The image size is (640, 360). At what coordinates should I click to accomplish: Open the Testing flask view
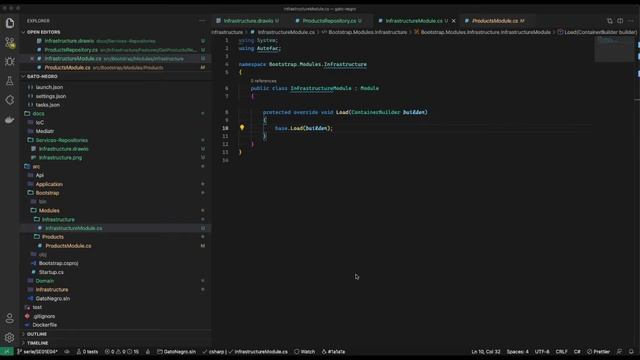coord(10,81)
